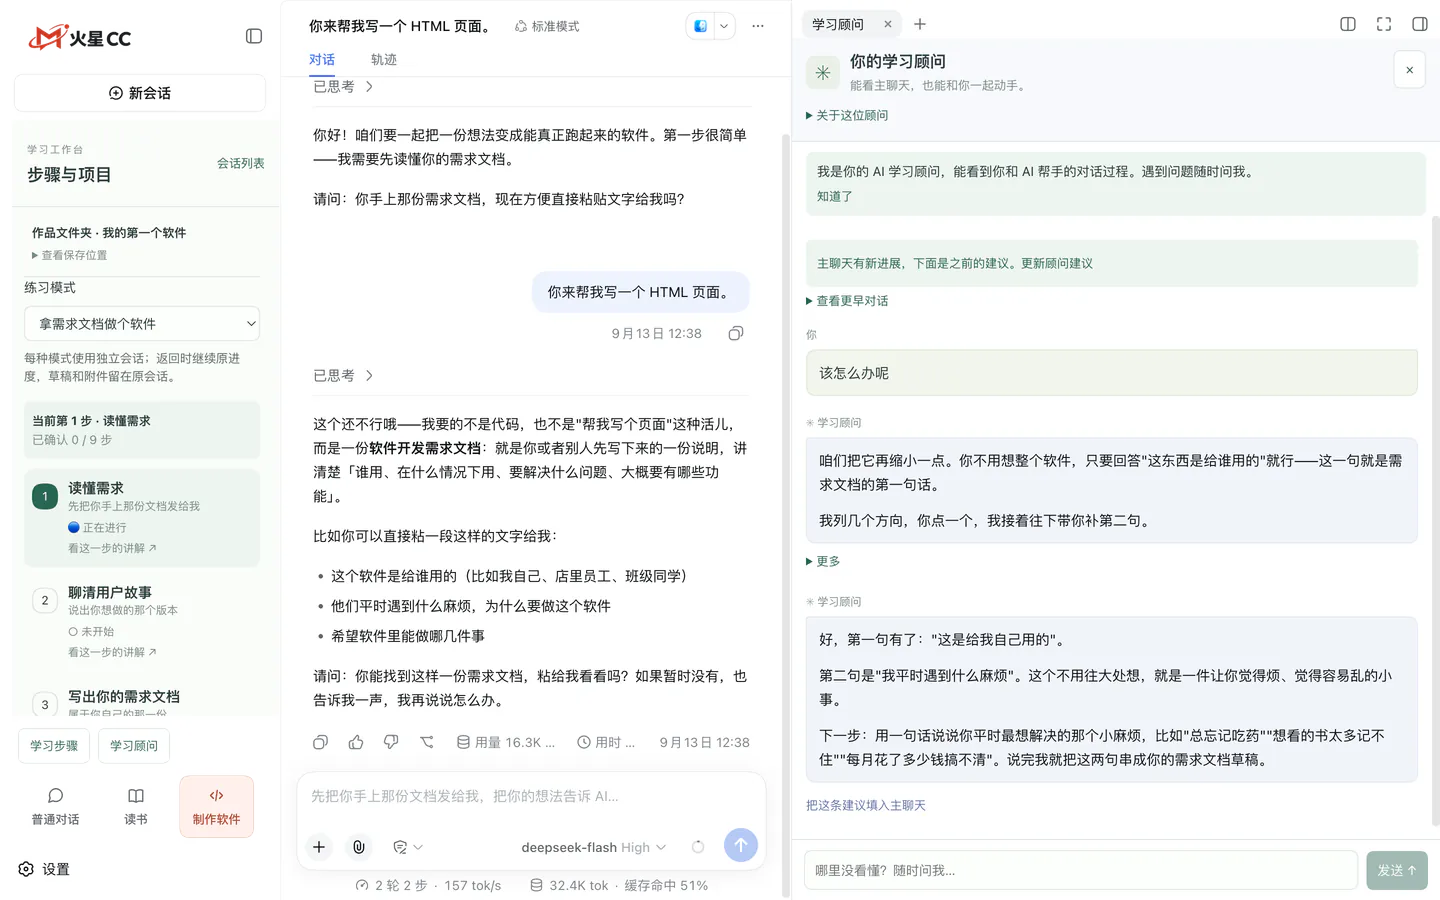The image size is (1440, 900).
Task: Click 更新顾问建议 notice
Action: coord(1057,263)
